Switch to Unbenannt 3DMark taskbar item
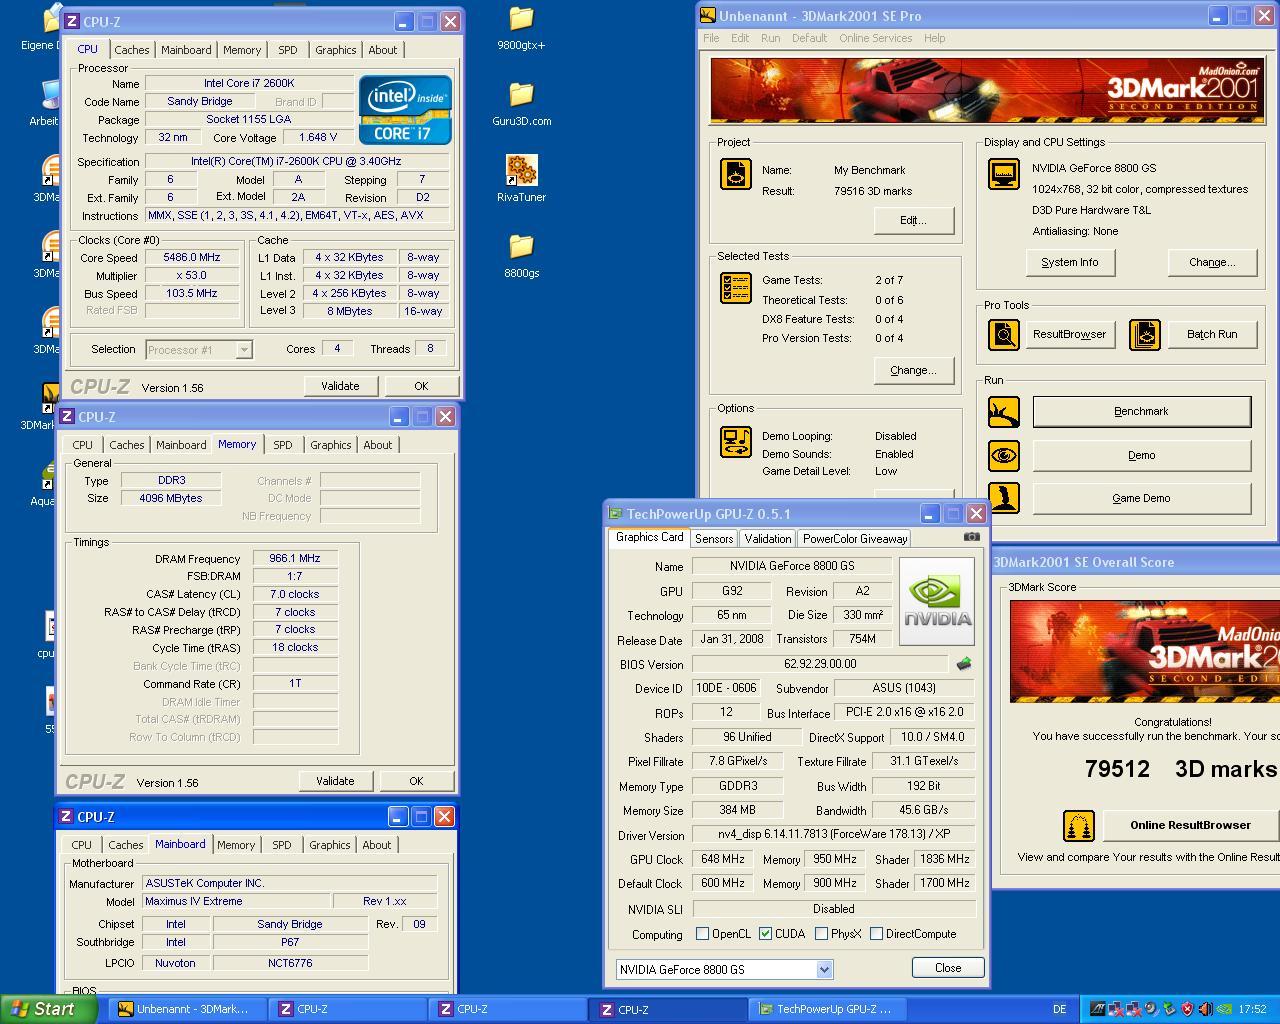Image resolution: width=1280 pixels, height=1024 pixels. [x=185, y=1009]
